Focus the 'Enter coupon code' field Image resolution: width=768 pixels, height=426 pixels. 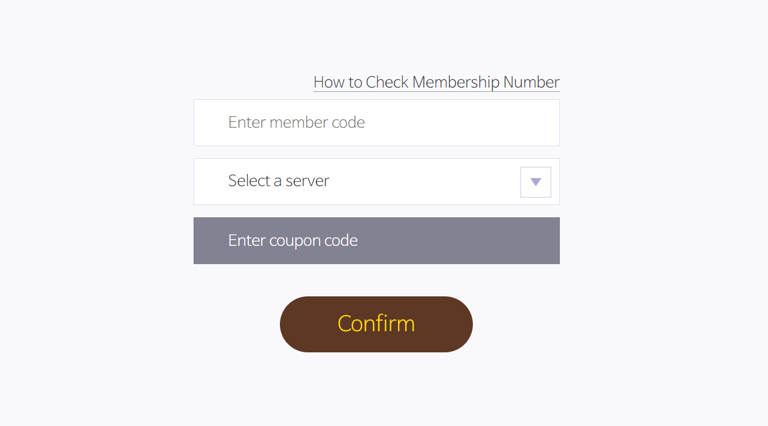tap(376, 240)
